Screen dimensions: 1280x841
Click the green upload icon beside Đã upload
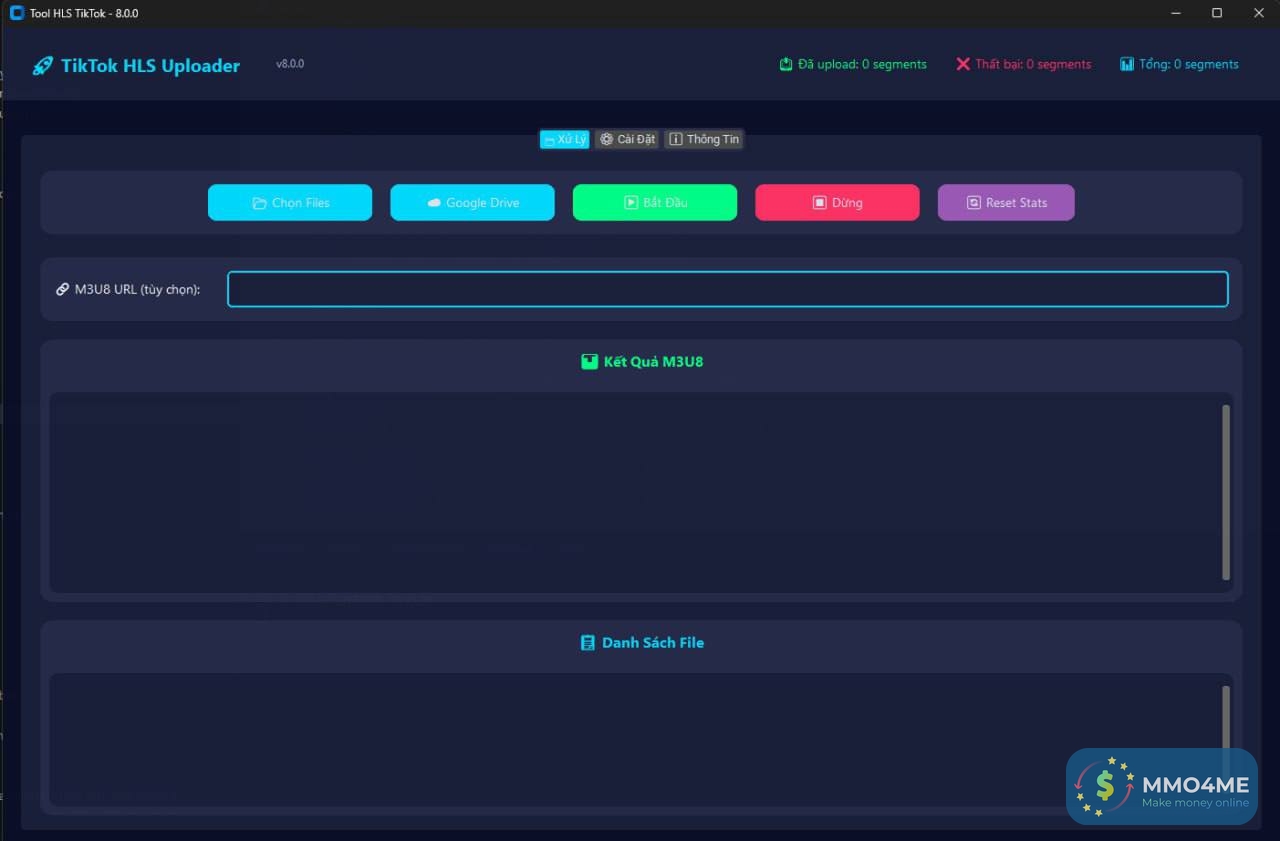coord(786,64)
